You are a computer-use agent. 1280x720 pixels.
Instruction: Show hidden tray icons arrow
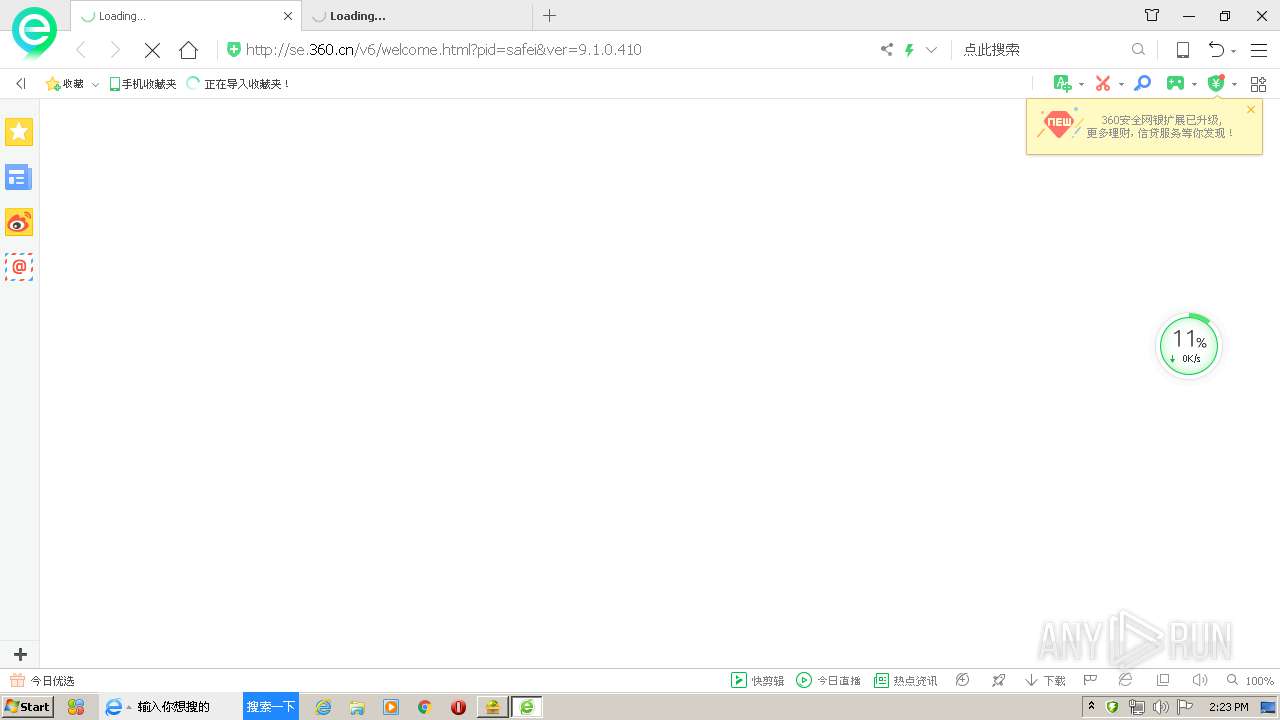1091,706
